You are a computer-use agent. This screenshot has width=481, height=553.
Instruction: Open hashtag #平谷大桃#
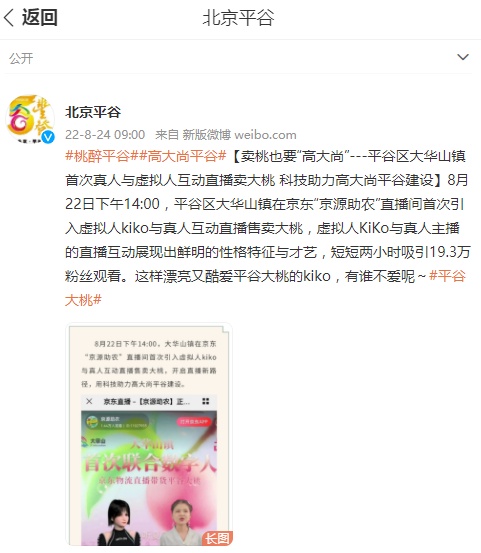tap(265, 288)
